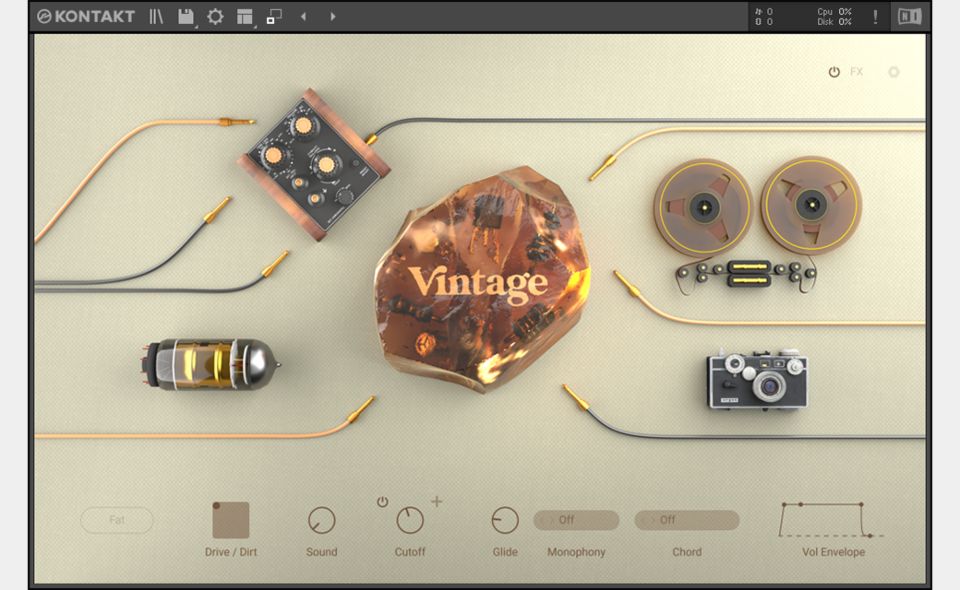Open the Monophony Off dropdown

point(576,520)
